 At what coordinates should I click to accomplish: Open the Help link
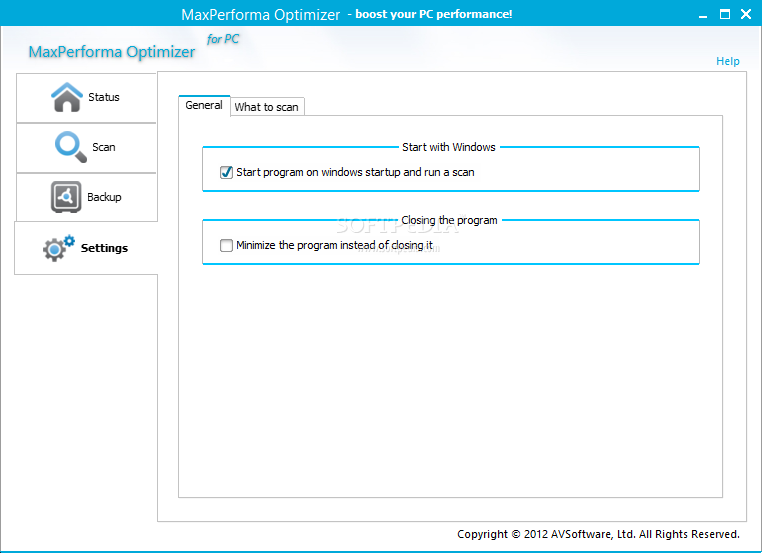pos(727,61)
